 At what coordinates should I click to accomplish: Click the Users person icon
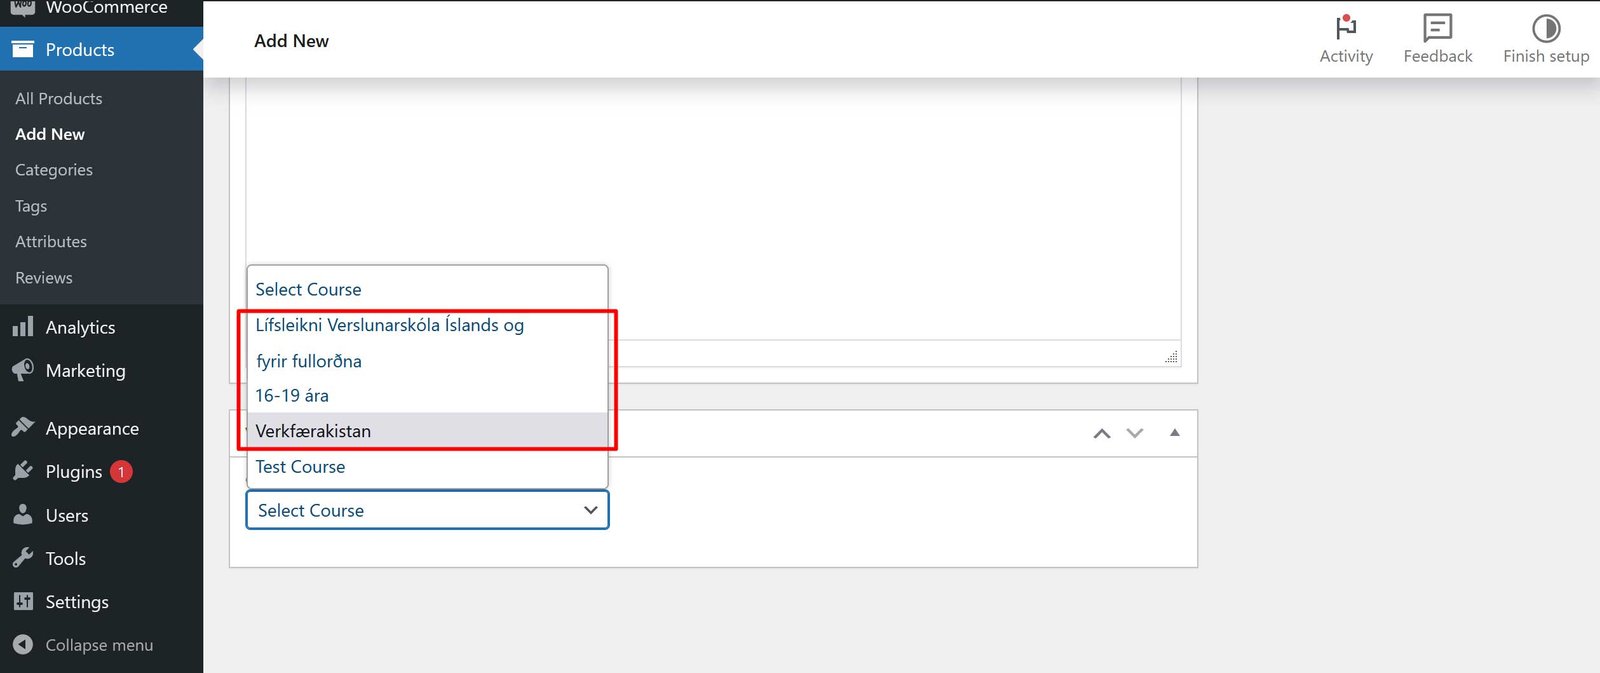(23, 515)
